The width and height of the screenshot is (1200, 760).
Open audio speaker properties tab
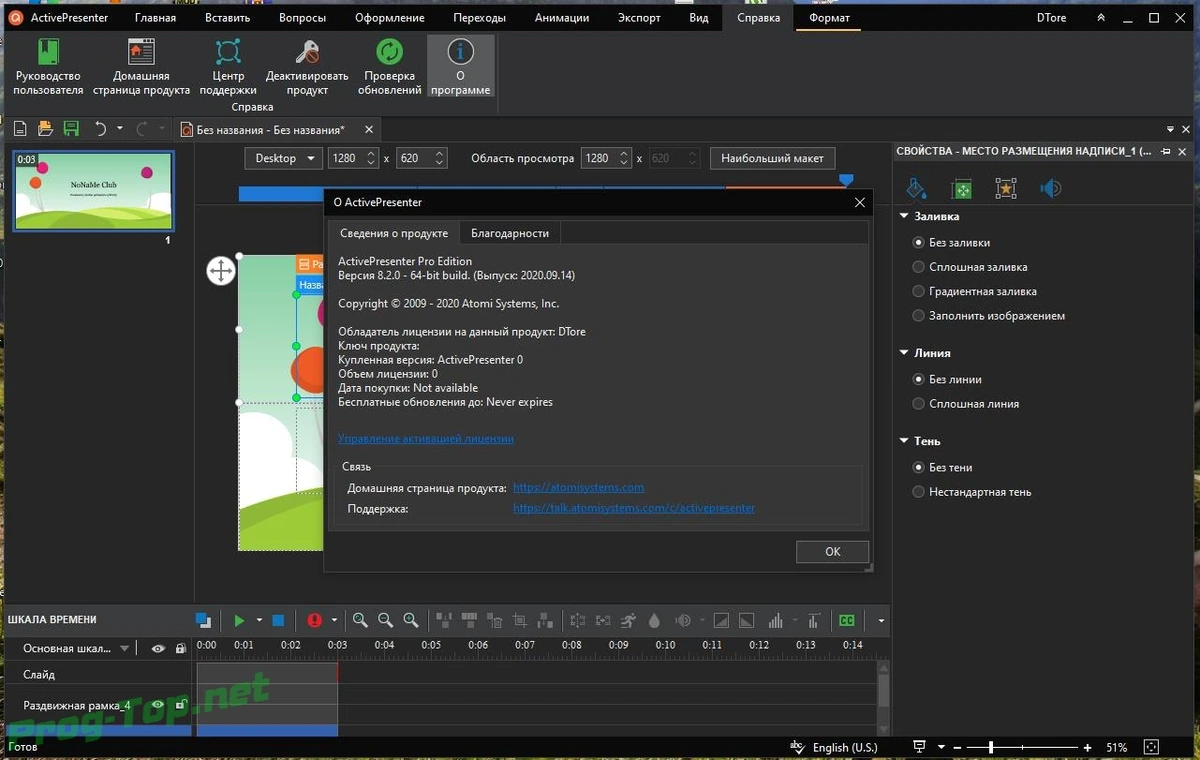[1051, 189]
